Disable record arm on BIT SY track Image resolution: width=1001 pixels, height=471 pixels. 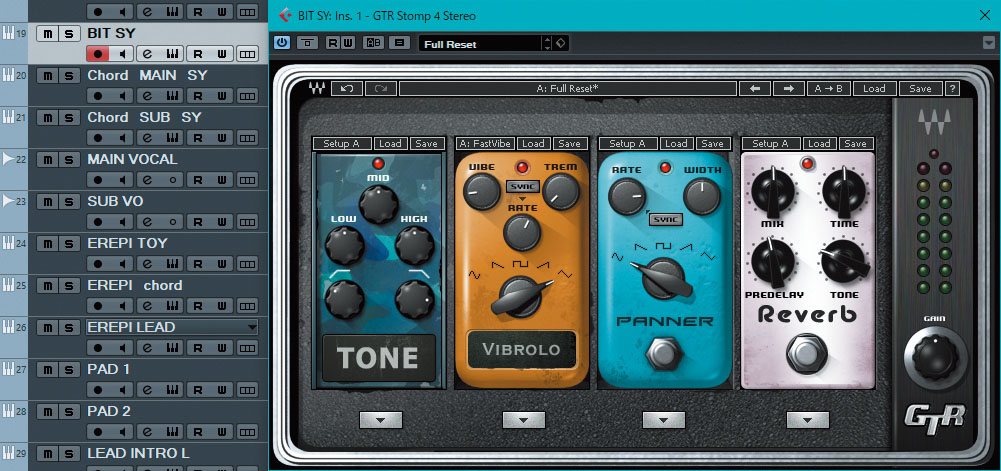98,54
